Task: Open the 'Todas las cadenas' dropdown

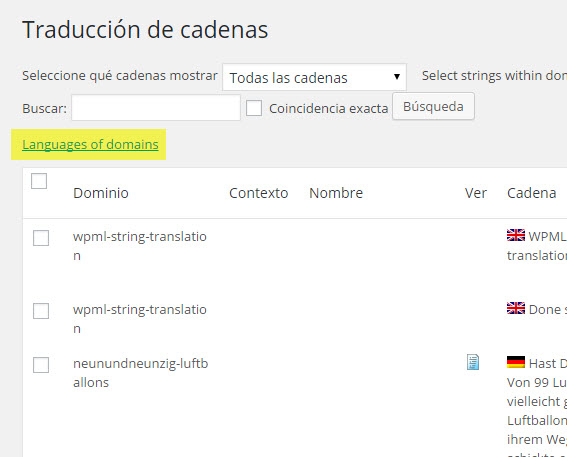Action: (x=314, y=77)
